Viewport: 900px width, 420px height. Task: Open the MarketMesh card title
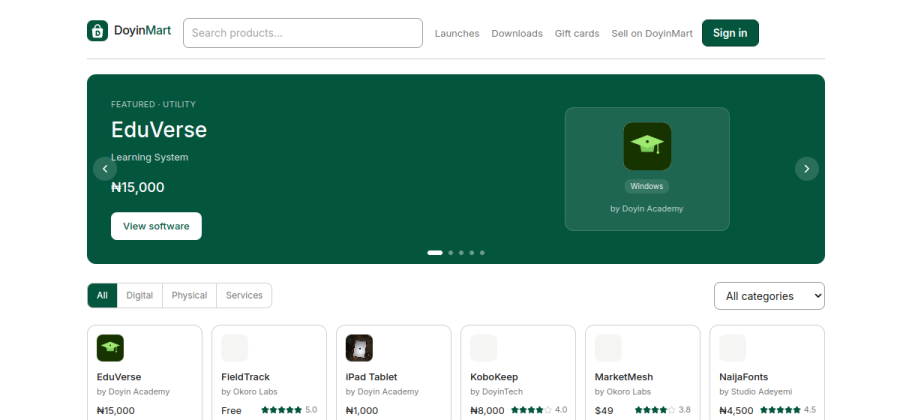(624, 377)
